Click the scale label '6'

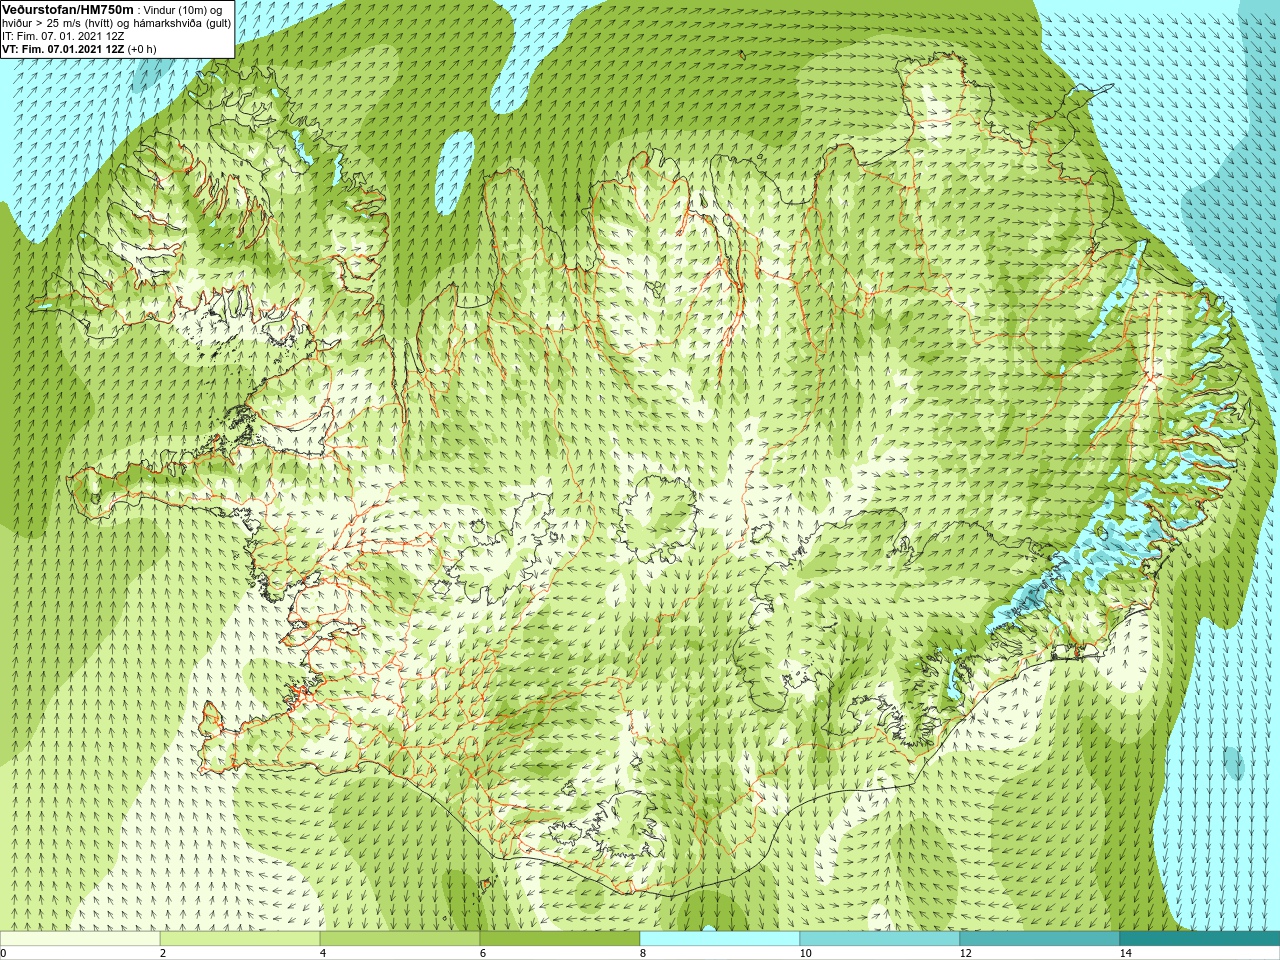click(x=483, y=953)
